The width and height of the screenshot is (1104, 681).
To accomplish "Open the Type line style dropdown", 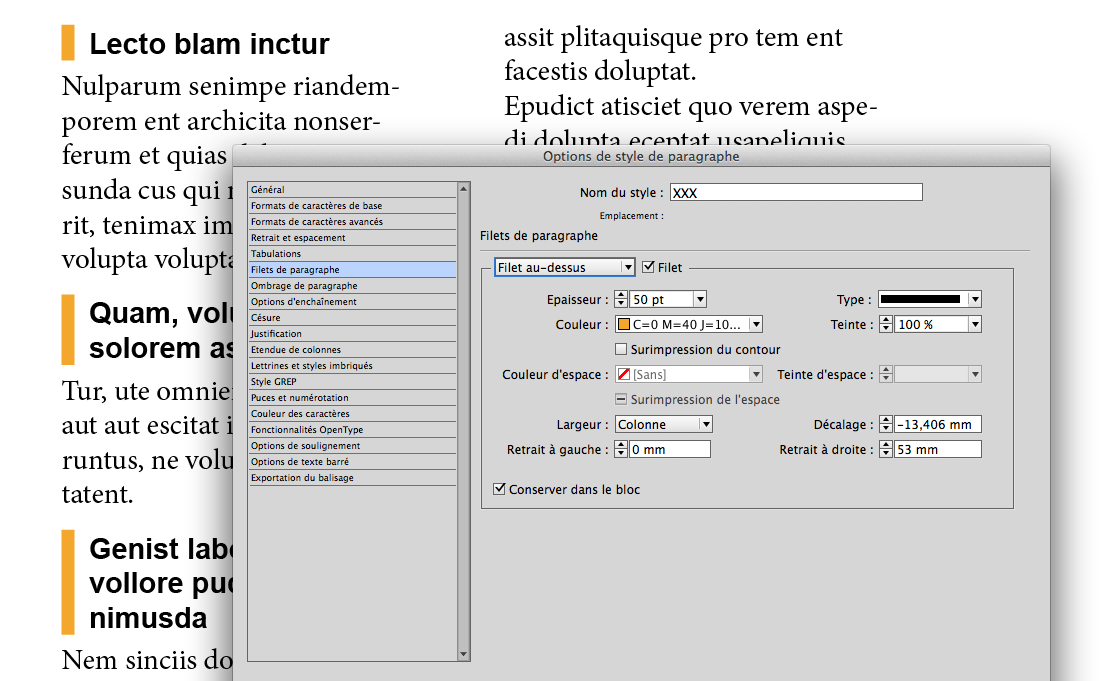I will pyautogui.click(x=974, y=299).
